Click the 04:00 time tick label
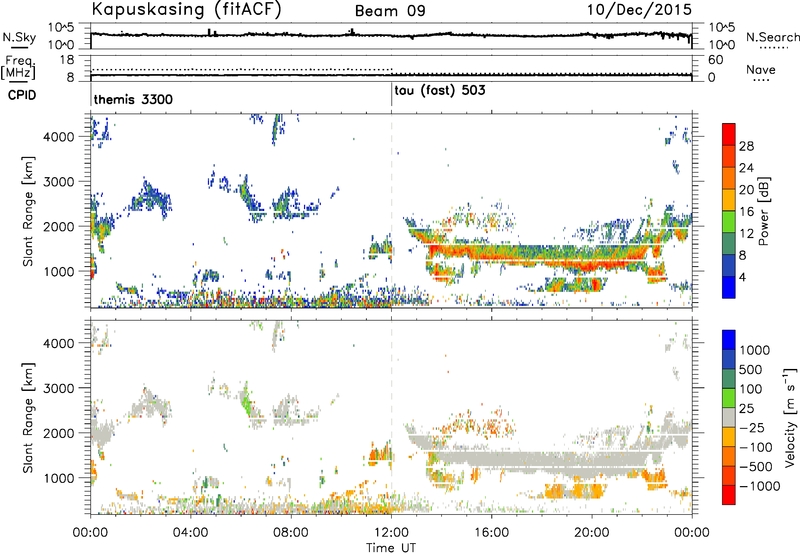 click(x=190, y=533)
